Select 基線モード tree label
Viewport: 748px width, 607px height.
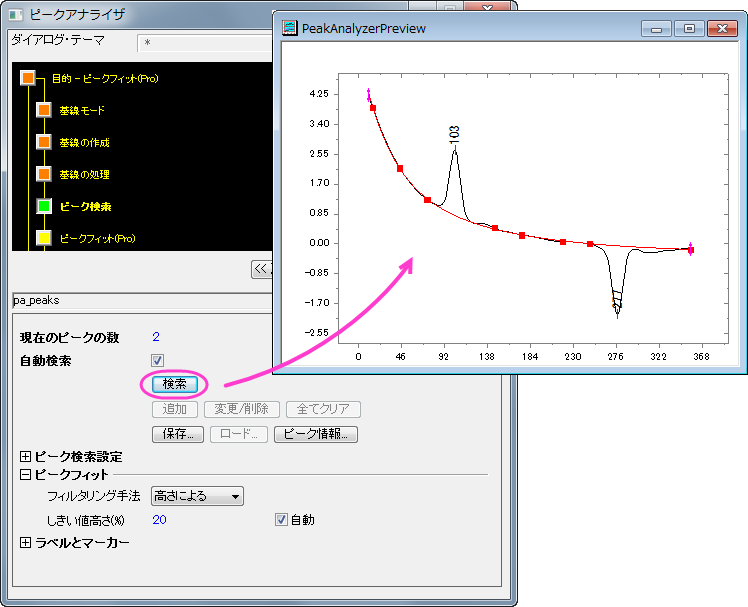82,111
